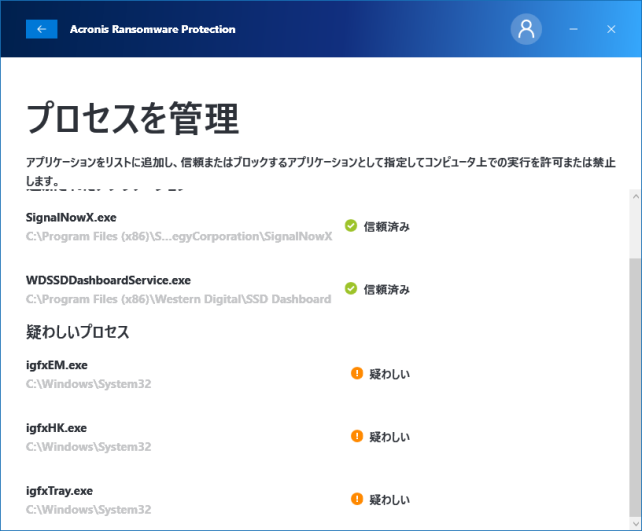Open the 信頼済み status dropdown for SignalNowX.exe
This screenshot has height=531, width=642.
(387, 226)
